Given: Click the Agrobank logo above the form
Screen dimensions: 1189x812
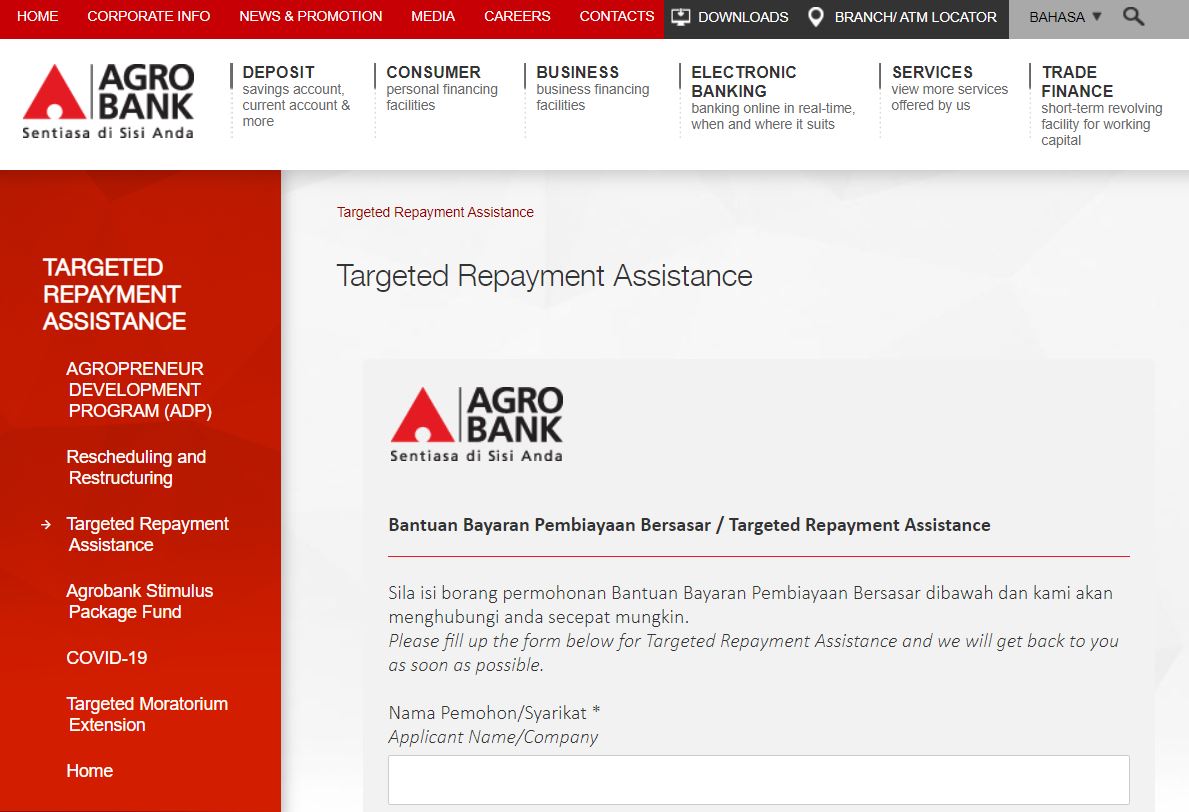Looking at the screenshot, I should [x=476, y=425].
